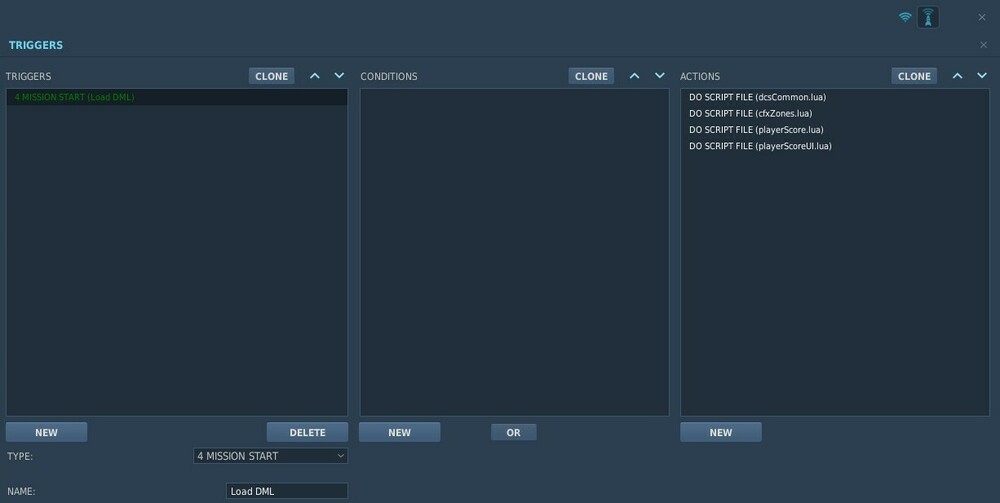Move action up with Actions up arrow
This screenshot has width=1000, height=503.
coord(957,76)
